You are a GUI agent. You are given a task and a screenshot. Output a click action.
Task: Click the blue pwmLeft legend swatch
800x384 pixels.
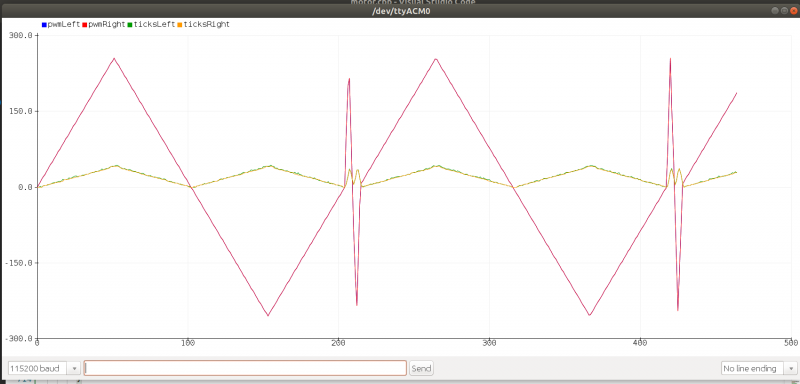tap(44, 24)
